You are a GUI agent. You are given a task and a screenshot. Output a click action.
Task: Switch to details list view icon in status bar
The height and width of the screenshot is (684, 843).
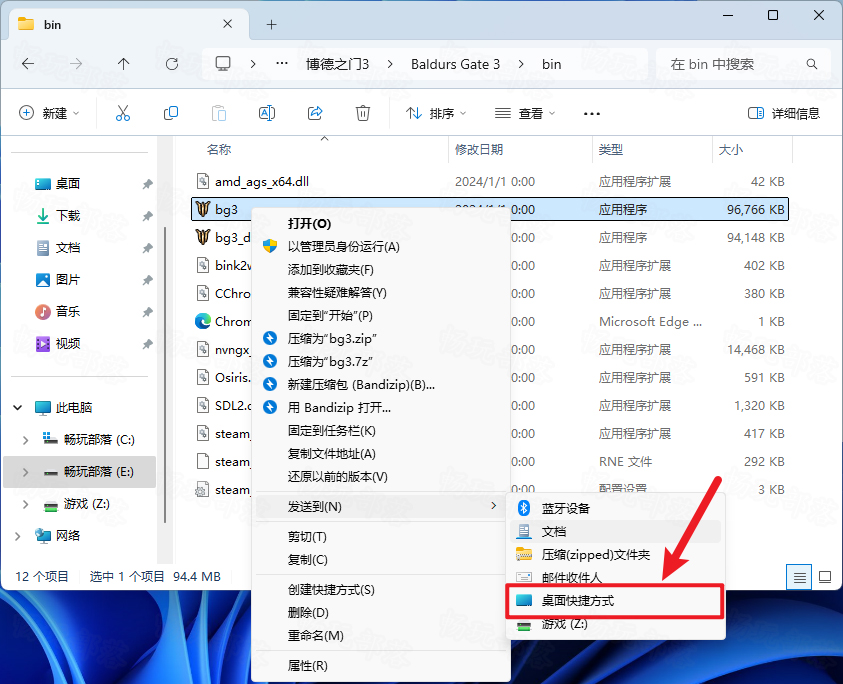tap(799, 578)
